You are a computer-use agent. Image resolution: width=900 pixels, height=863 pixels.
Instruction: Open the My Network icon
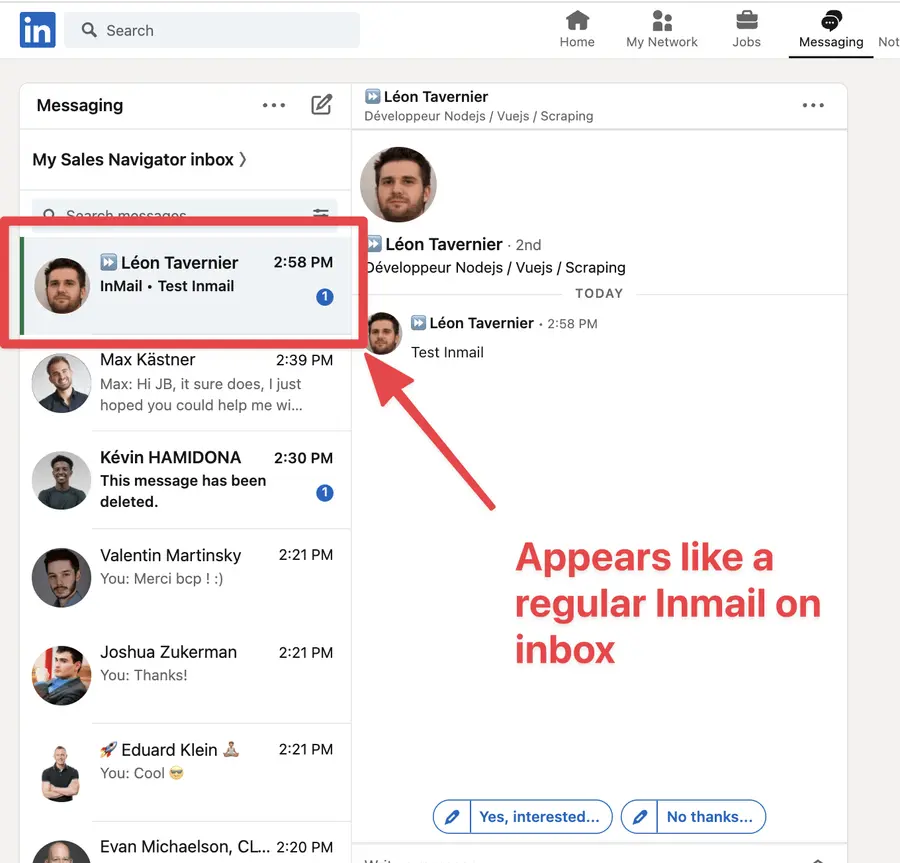(661, 22)
